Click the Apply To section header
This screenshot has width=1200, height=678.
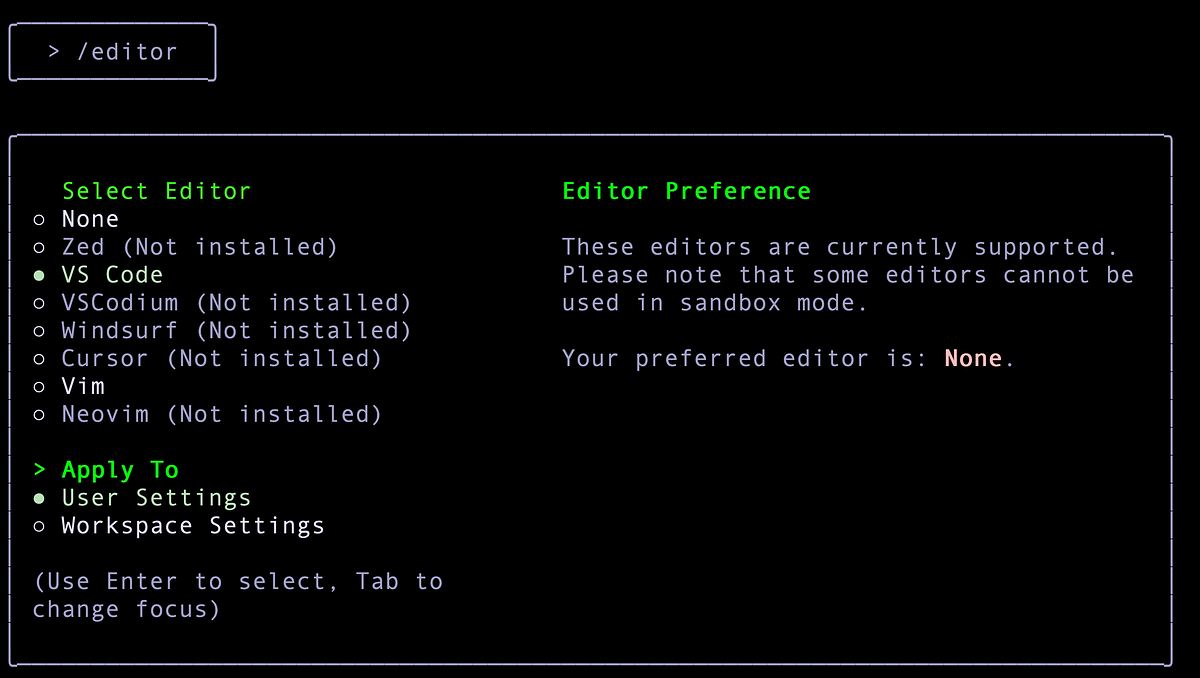coord(120,469)
